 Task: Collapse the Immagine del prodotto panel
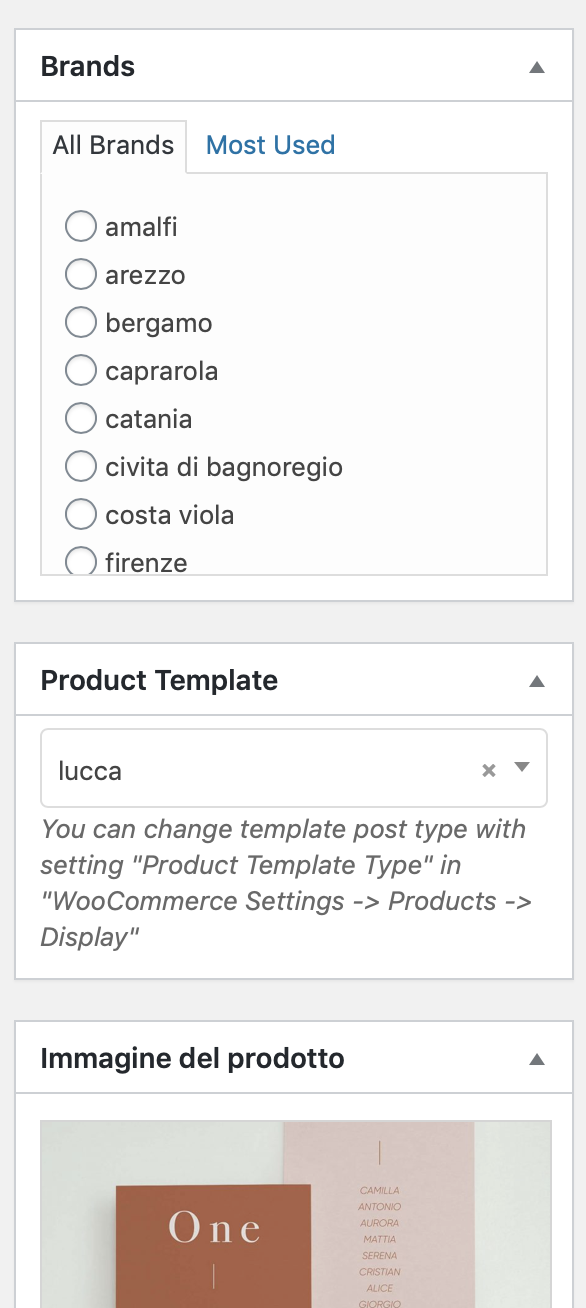coord(537,1060)
